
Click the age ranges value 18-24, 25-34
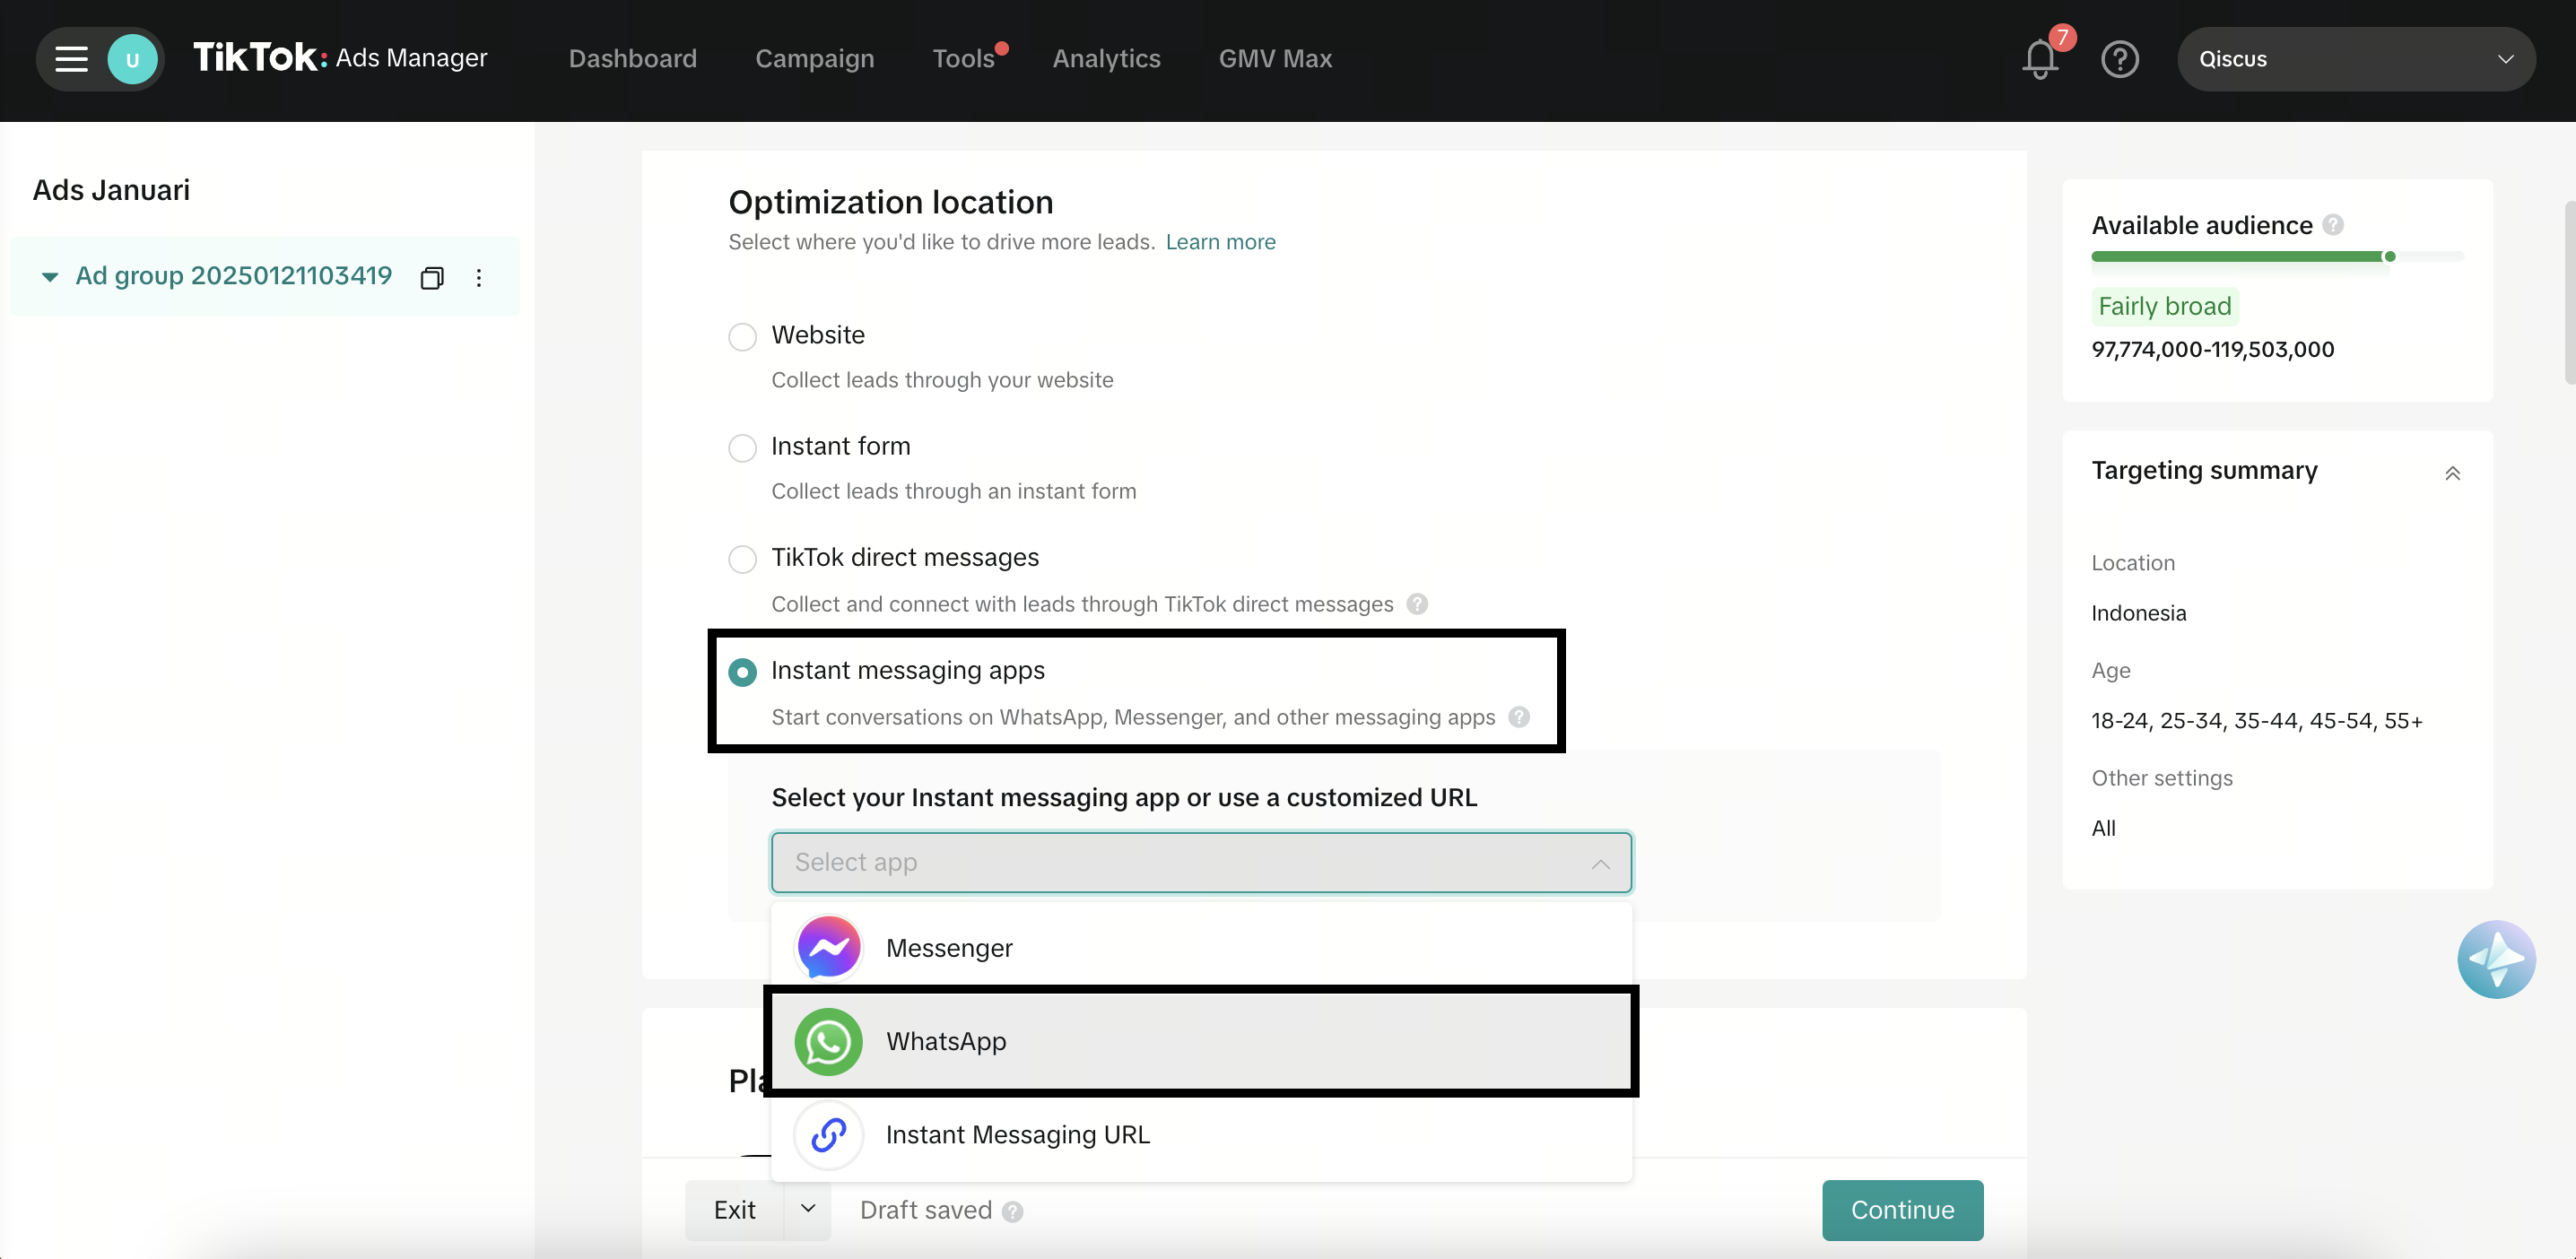pyautogui.click(x=2256, y=721)
